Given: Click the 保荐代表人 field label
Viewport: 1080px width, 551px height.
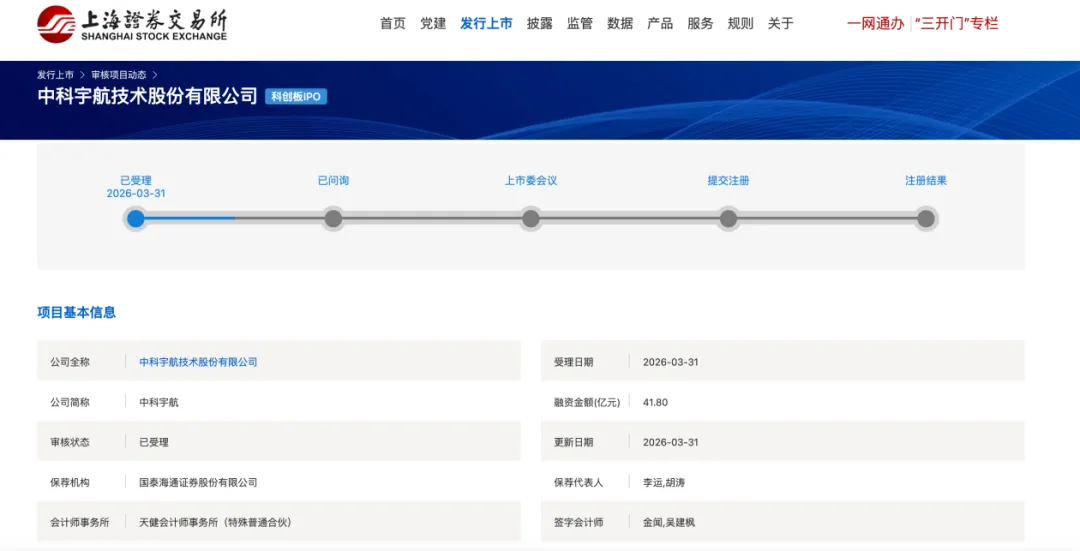Looking at the screenshot, I should click(x=579, y=482).
